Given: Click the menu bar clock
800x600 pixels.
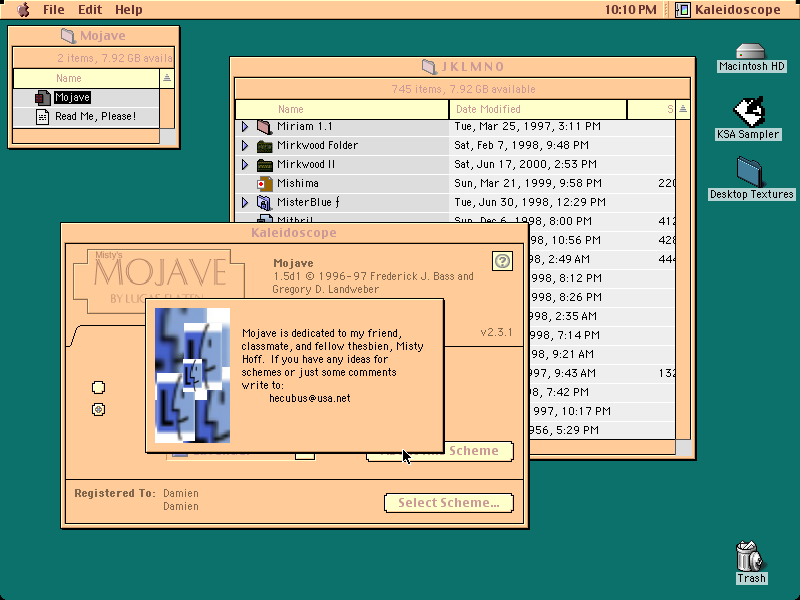Looking at the screenshot, I should coord(631,9).
